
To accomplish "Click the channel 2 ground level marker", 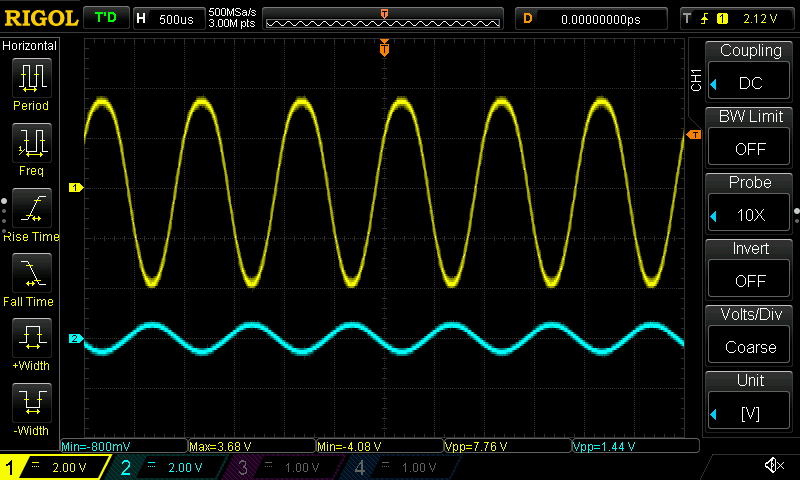I will [76, 338].
